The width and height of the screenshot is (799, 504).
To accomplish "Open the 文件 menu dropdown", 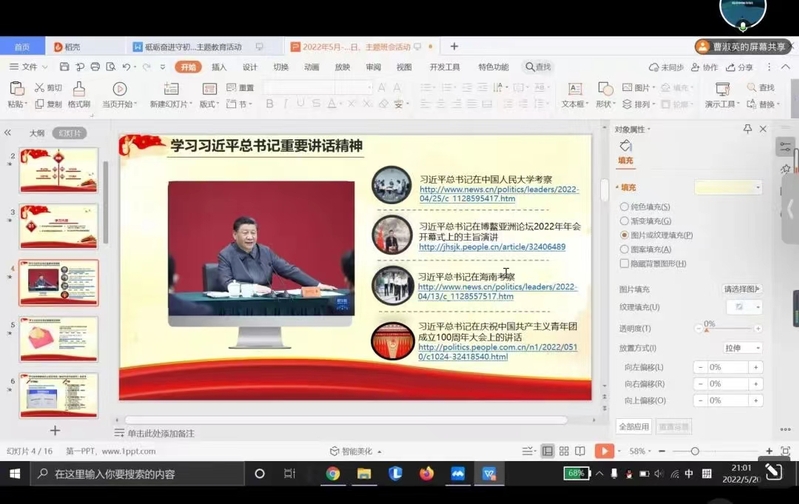I will point(29,67).
